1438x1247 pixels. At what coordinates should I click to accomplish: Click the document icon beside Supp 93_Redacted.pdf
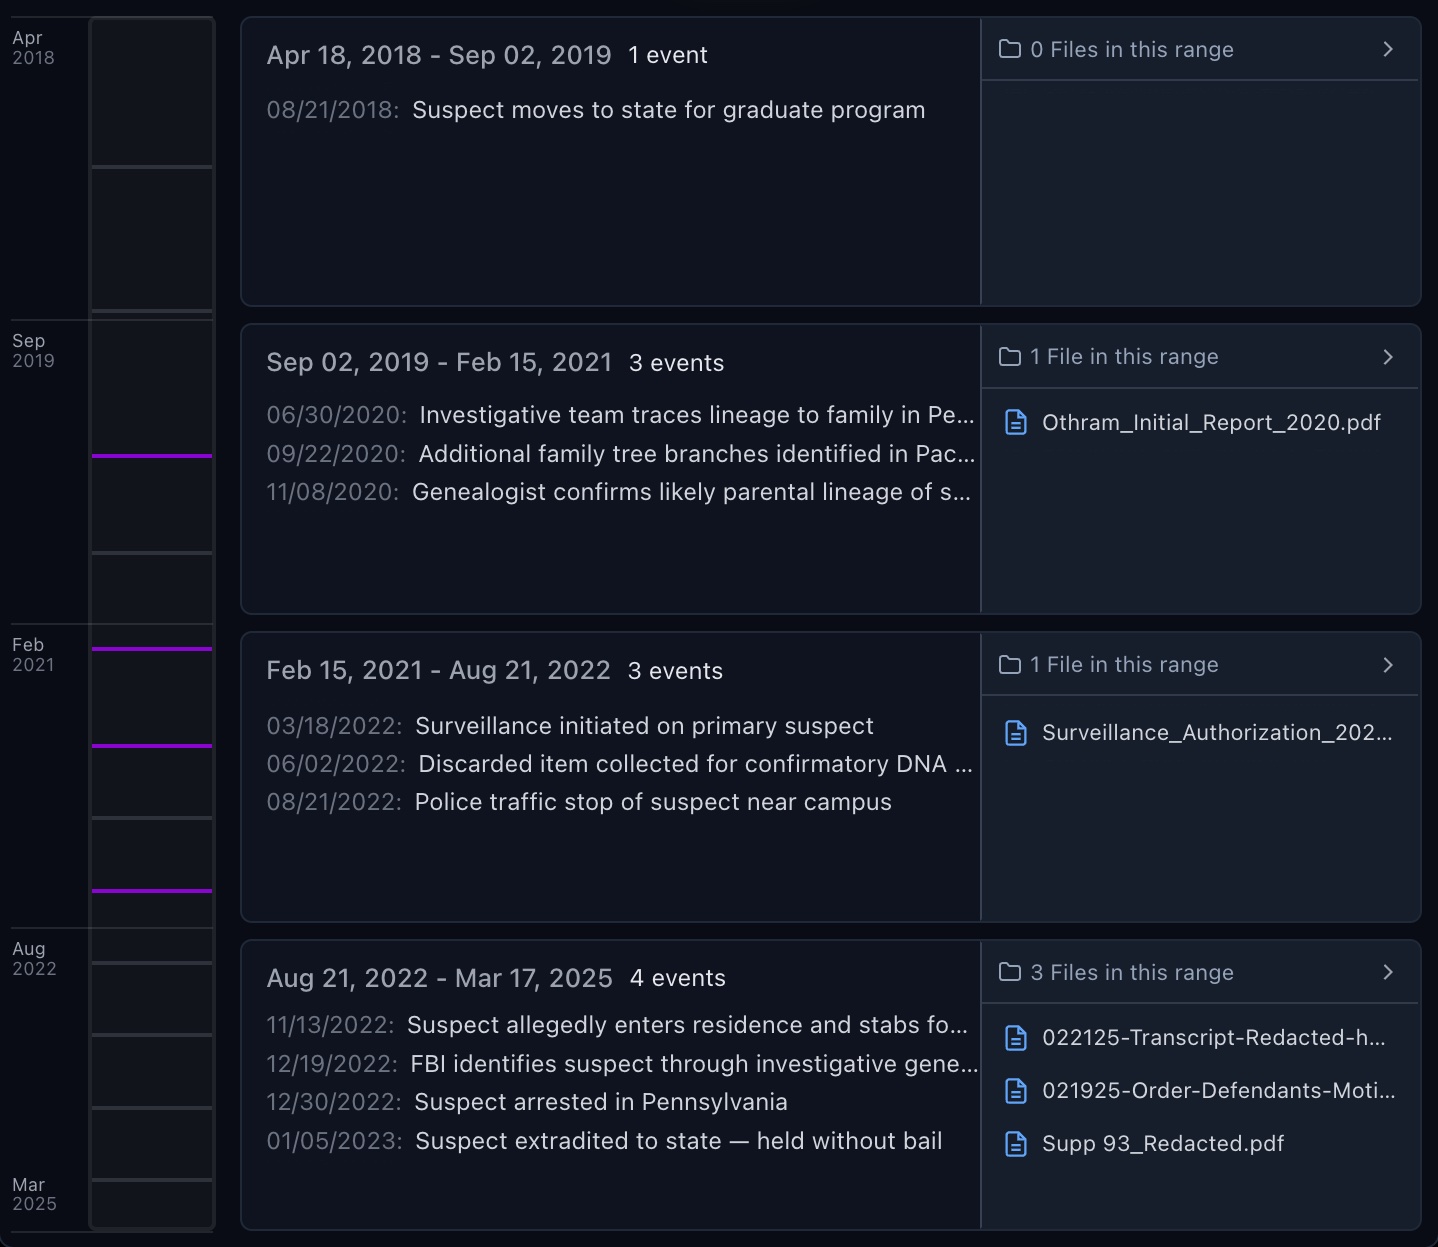pos(1015,1144)
